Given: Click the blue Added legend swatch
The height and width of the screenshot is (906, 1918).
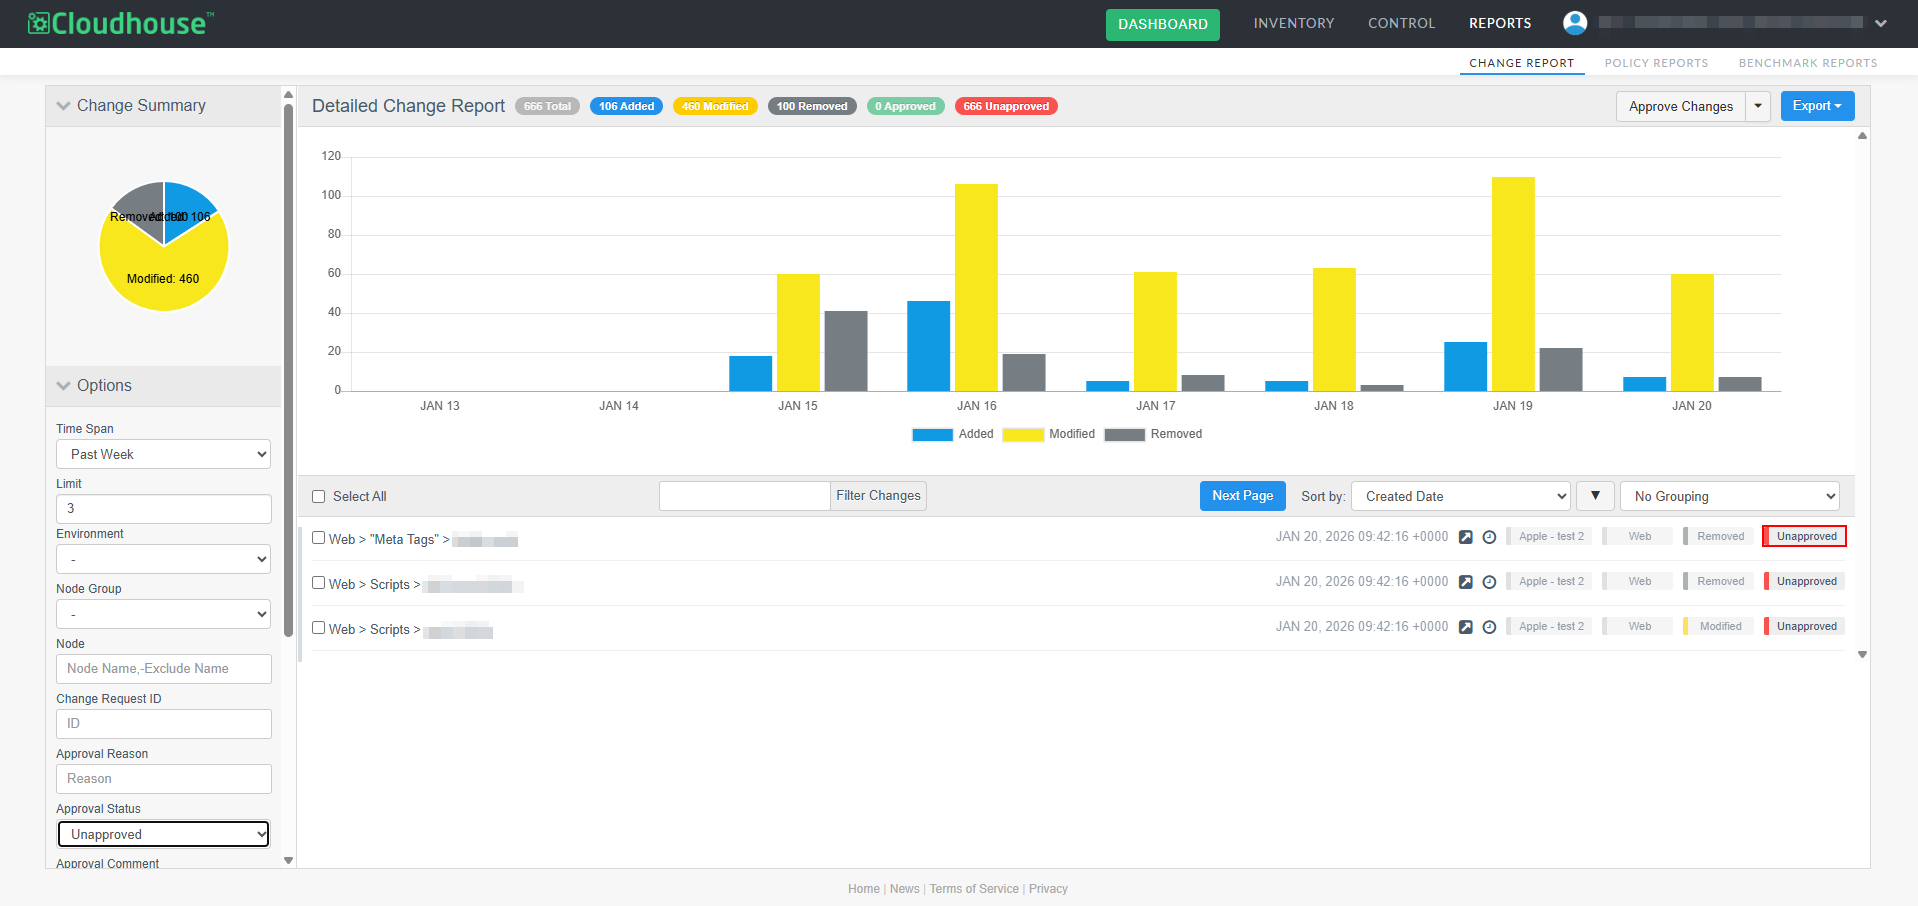Looking at the screenshot, I should tap(932, 434).
